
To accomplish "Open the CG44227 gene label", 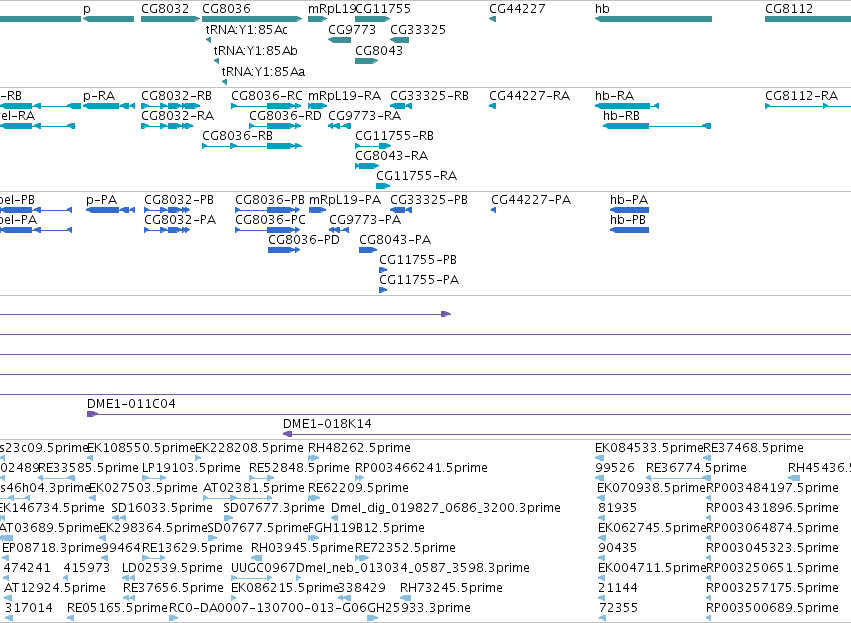I will pyautogui.click(x=517, y=9).
